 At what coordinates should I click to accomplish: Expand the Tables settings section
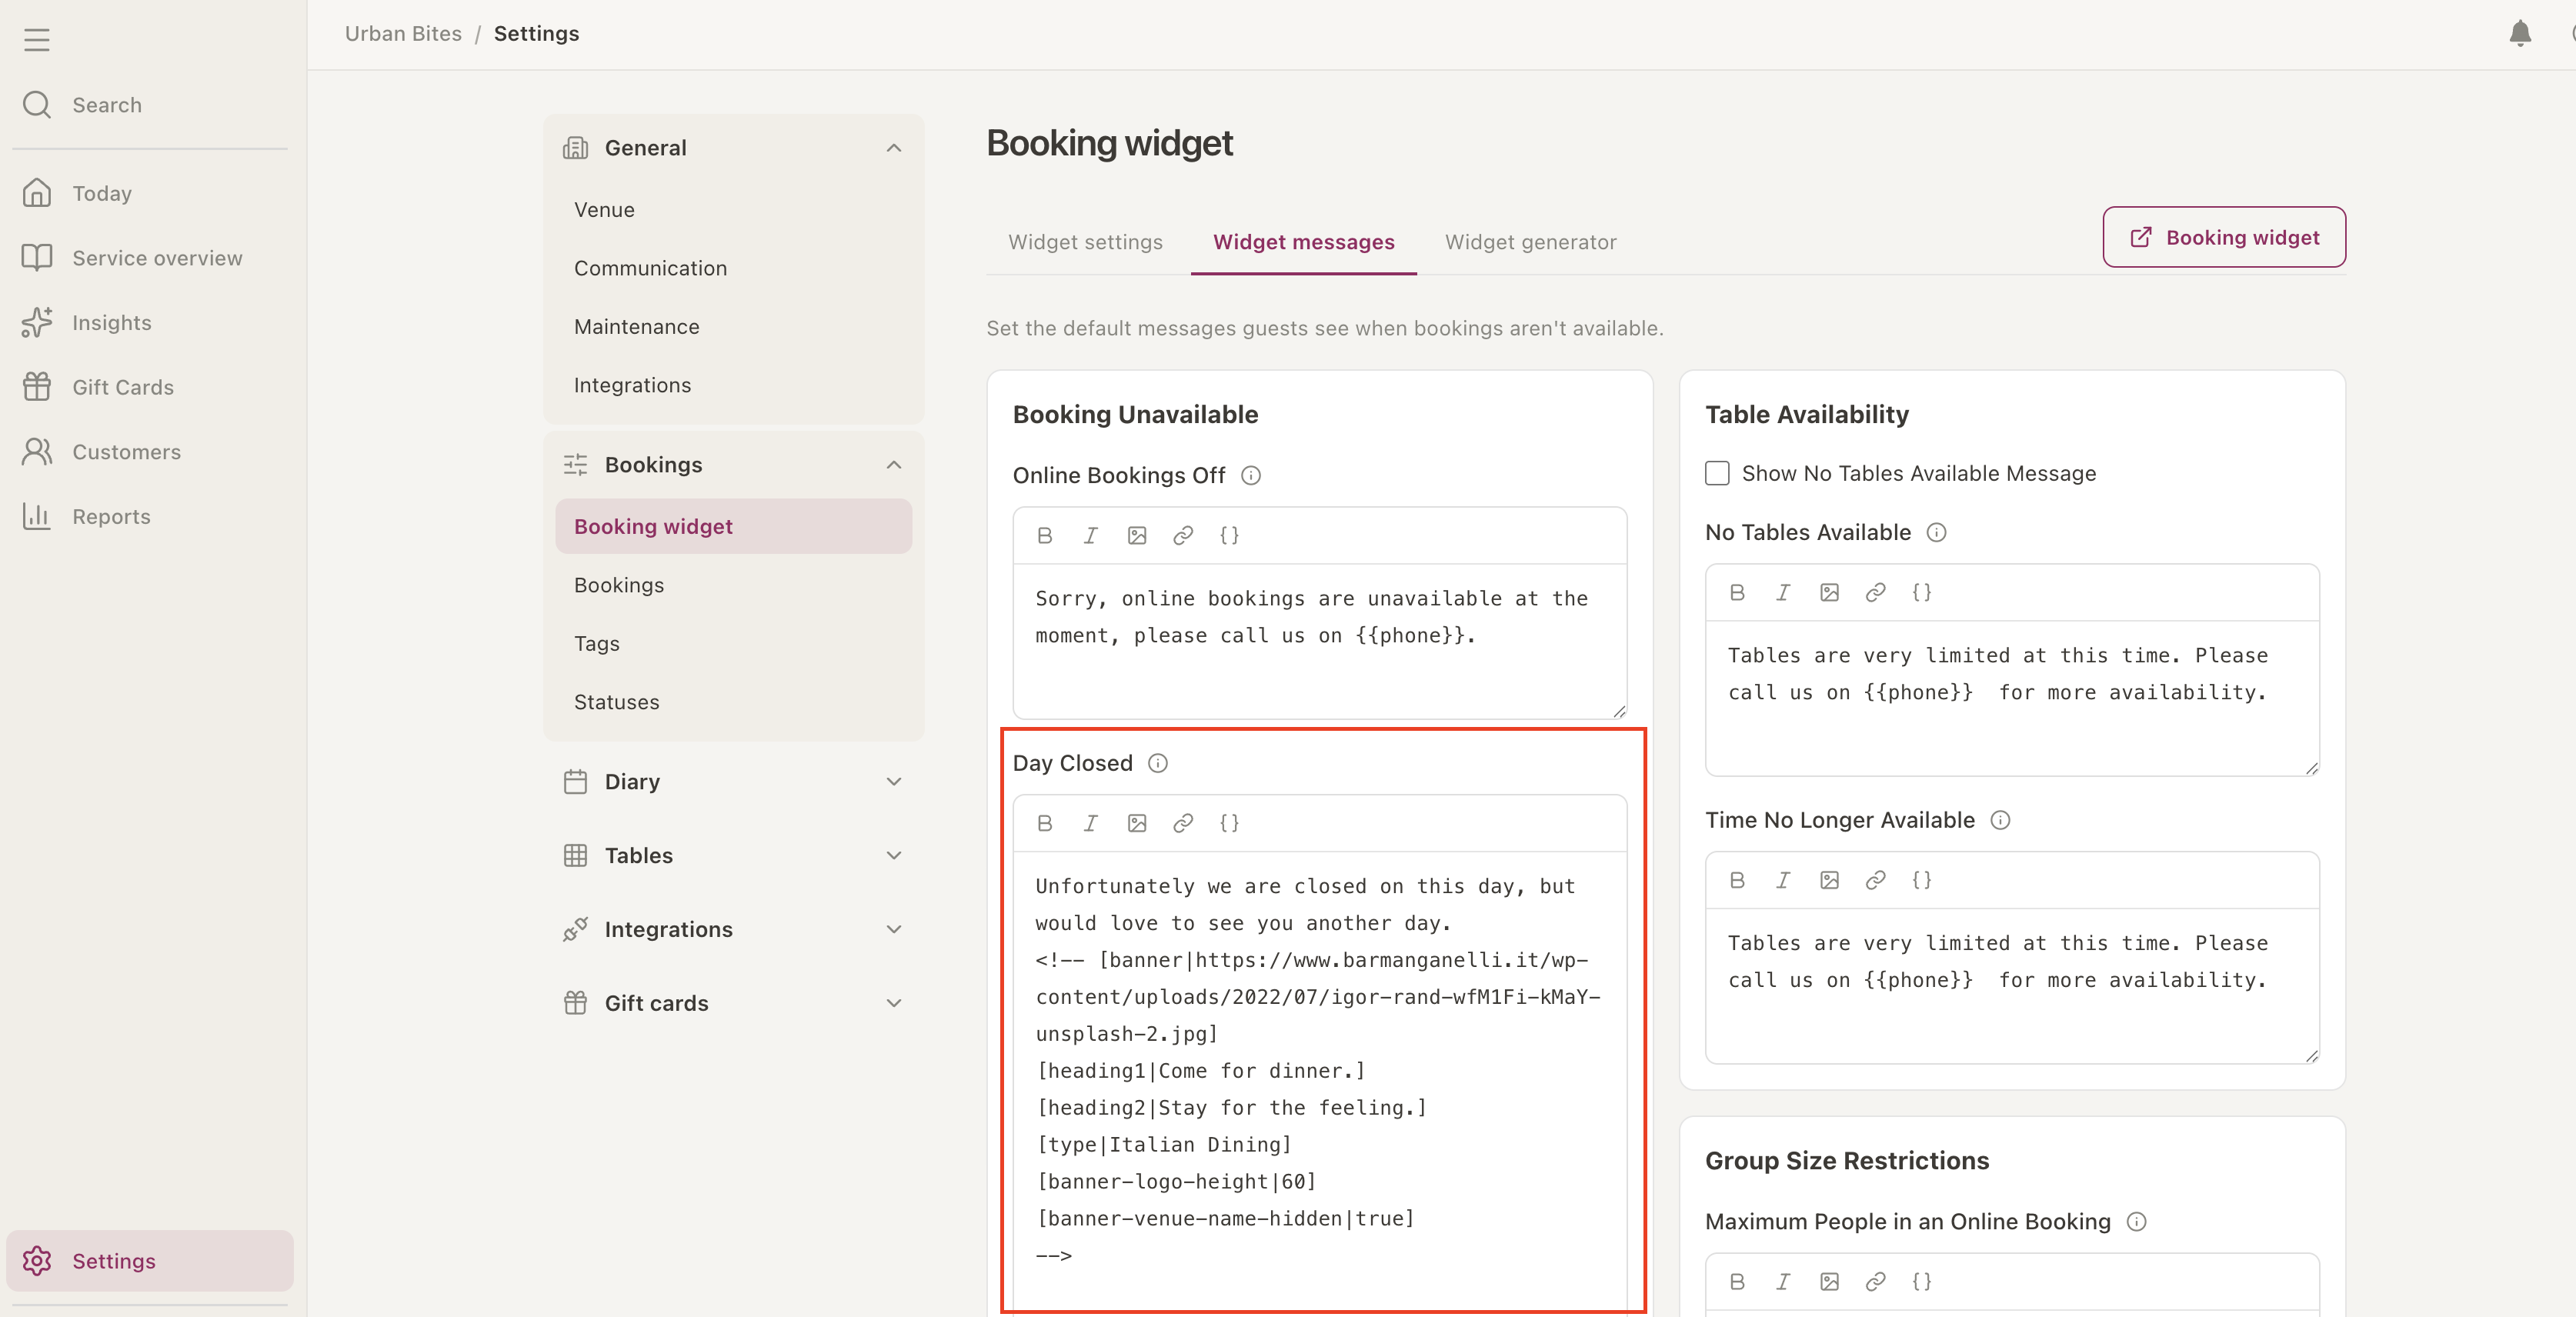click(x=894, y=856)
